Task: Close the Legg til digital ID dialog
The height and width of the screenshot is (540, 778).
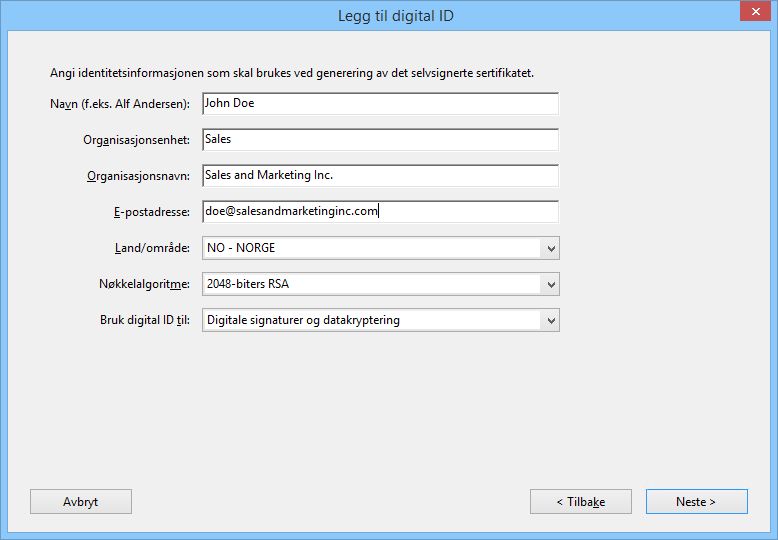Action: (x=755, y=11)
